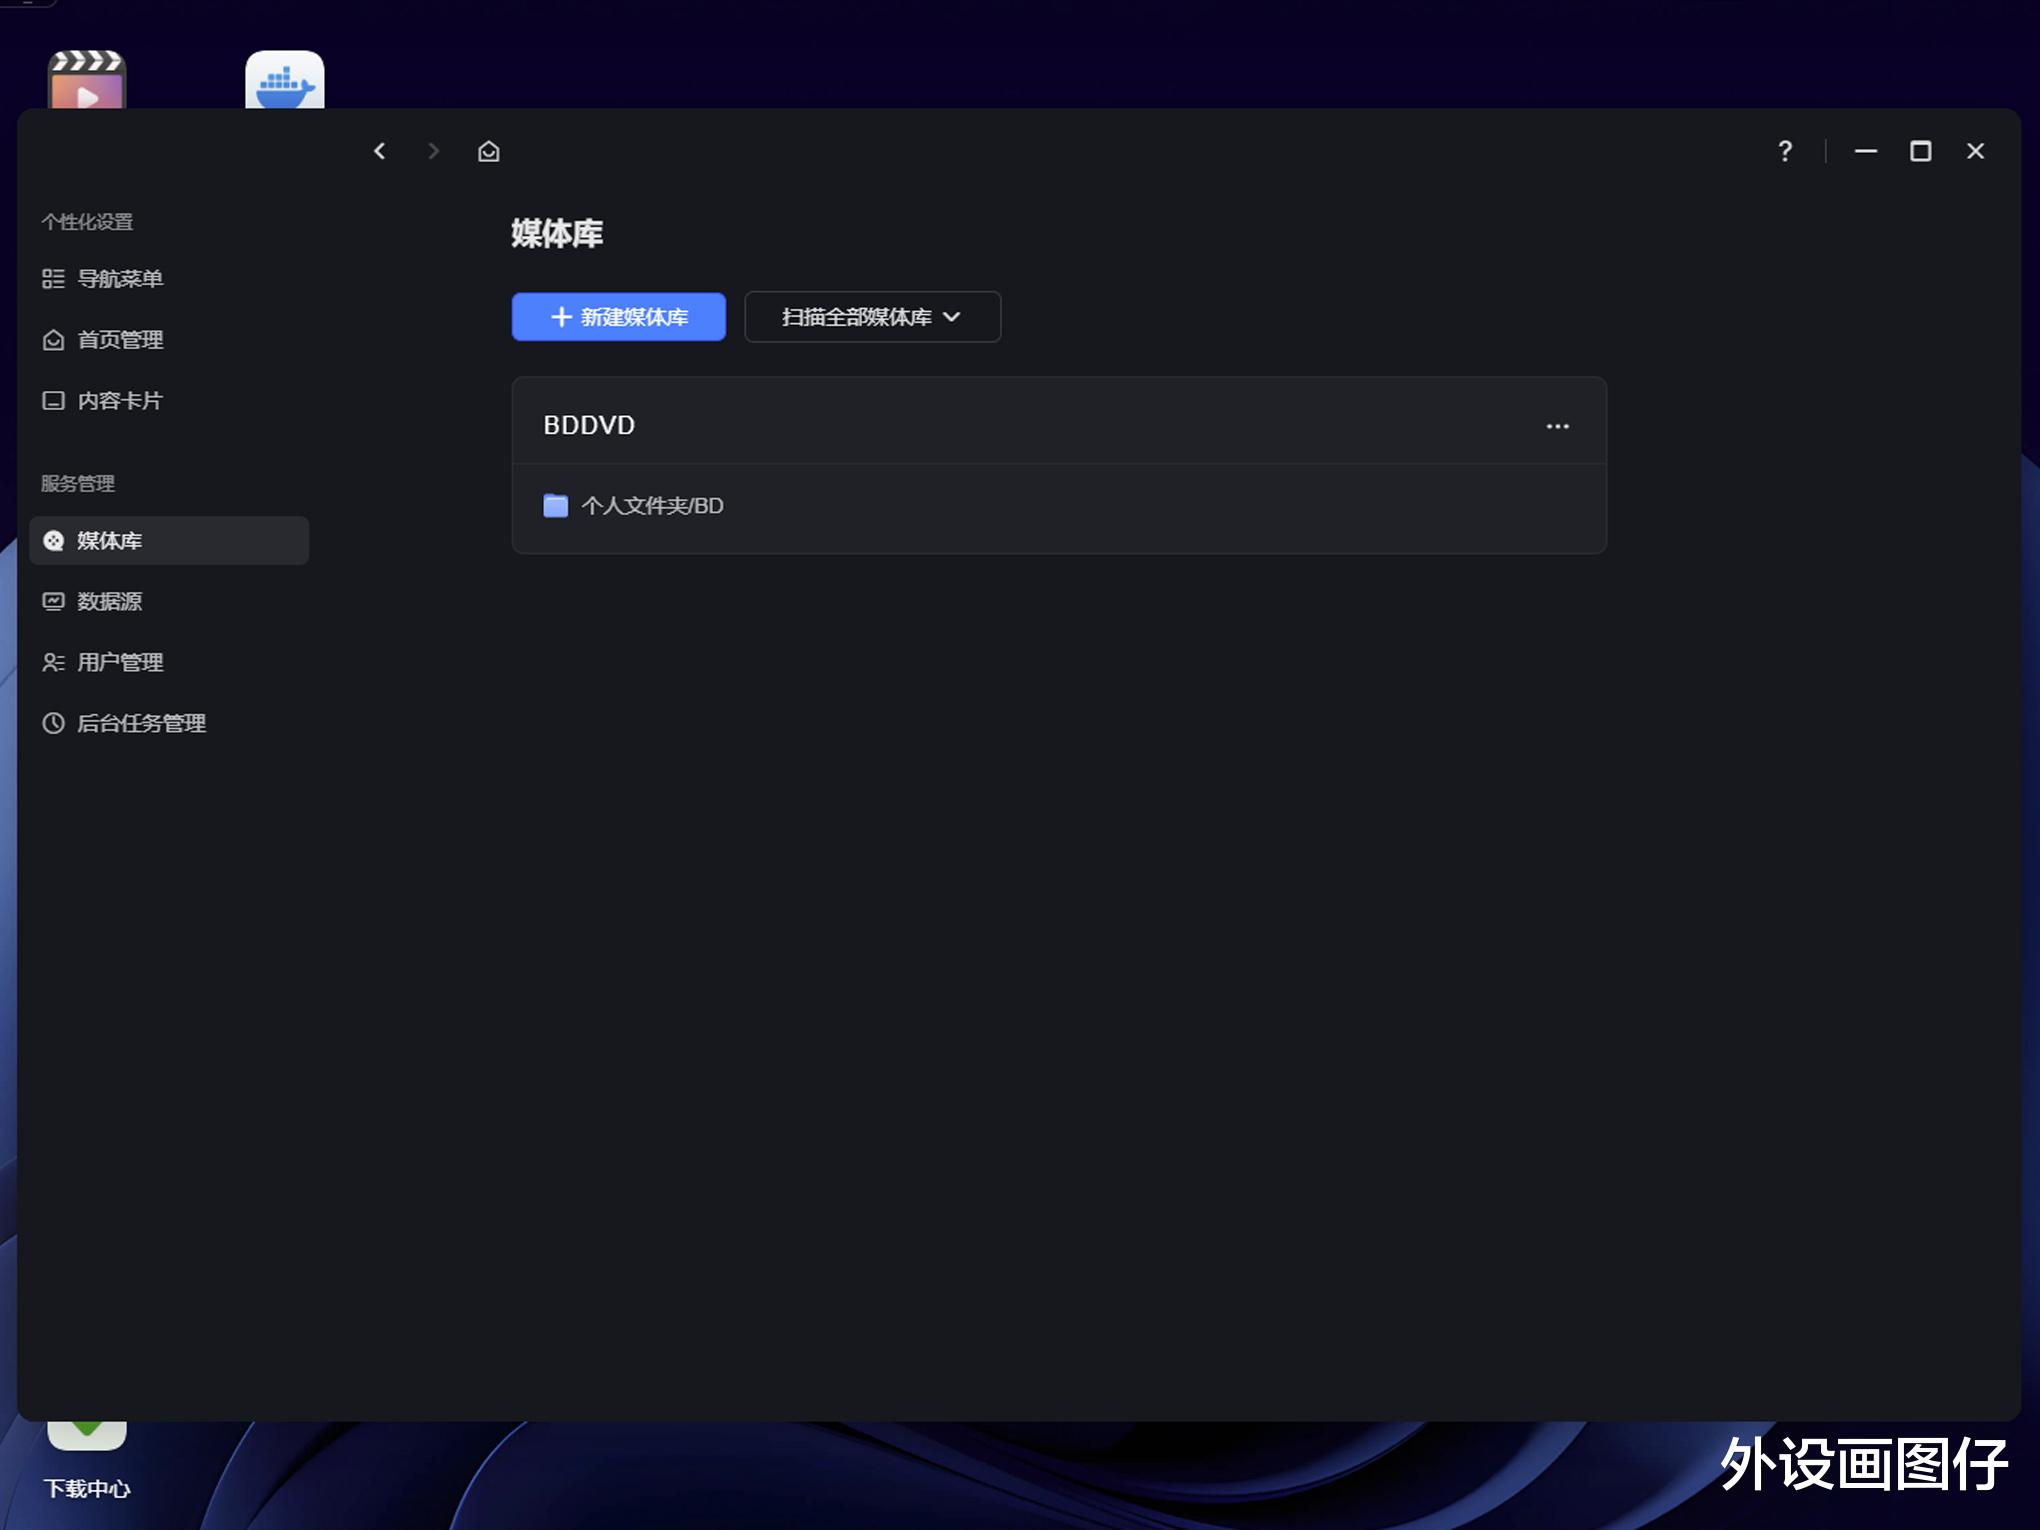2040x1530 pixels.
Task: Click the blue folder icon beside 个人文件夹/BD
Action: coord(555,506)
